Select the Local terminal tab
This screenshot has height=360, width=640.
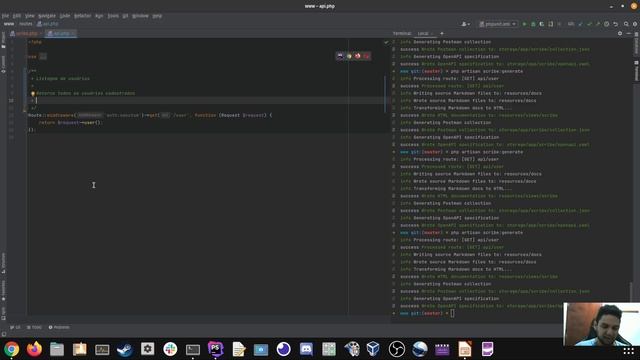click(423, 33)
